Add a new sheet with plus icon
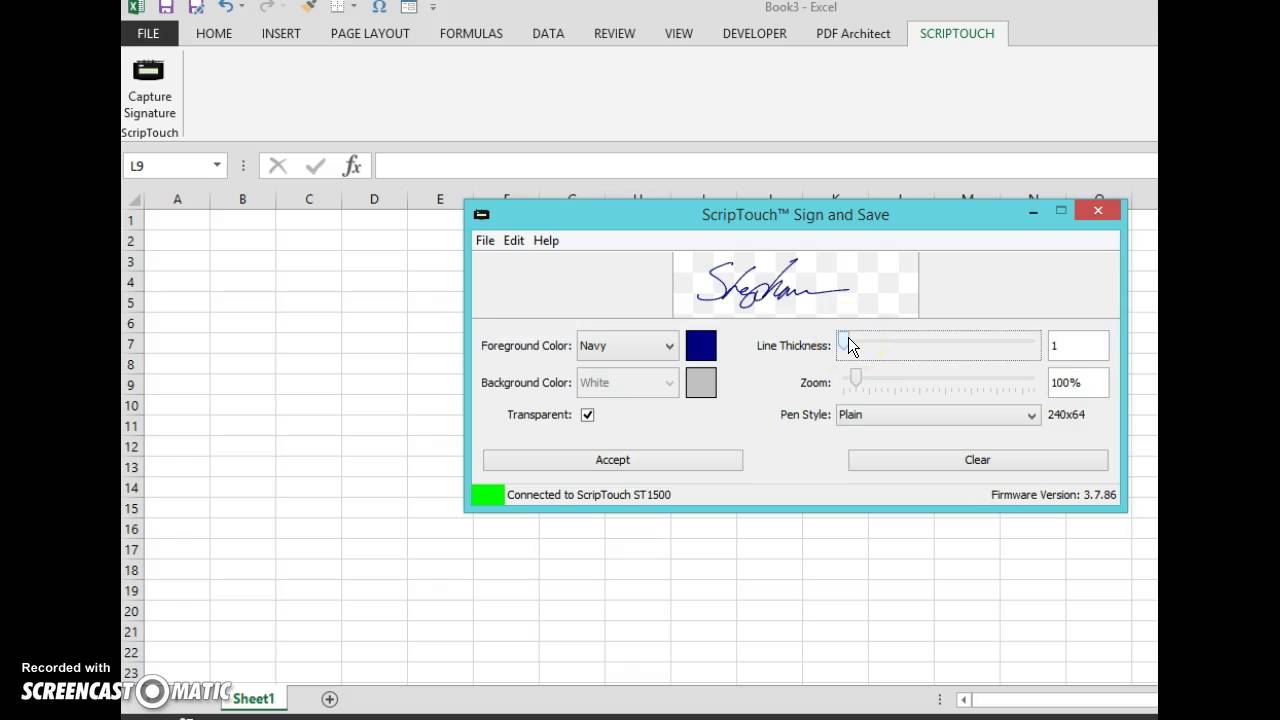1280x720 pixels. (x=330, y=699)
